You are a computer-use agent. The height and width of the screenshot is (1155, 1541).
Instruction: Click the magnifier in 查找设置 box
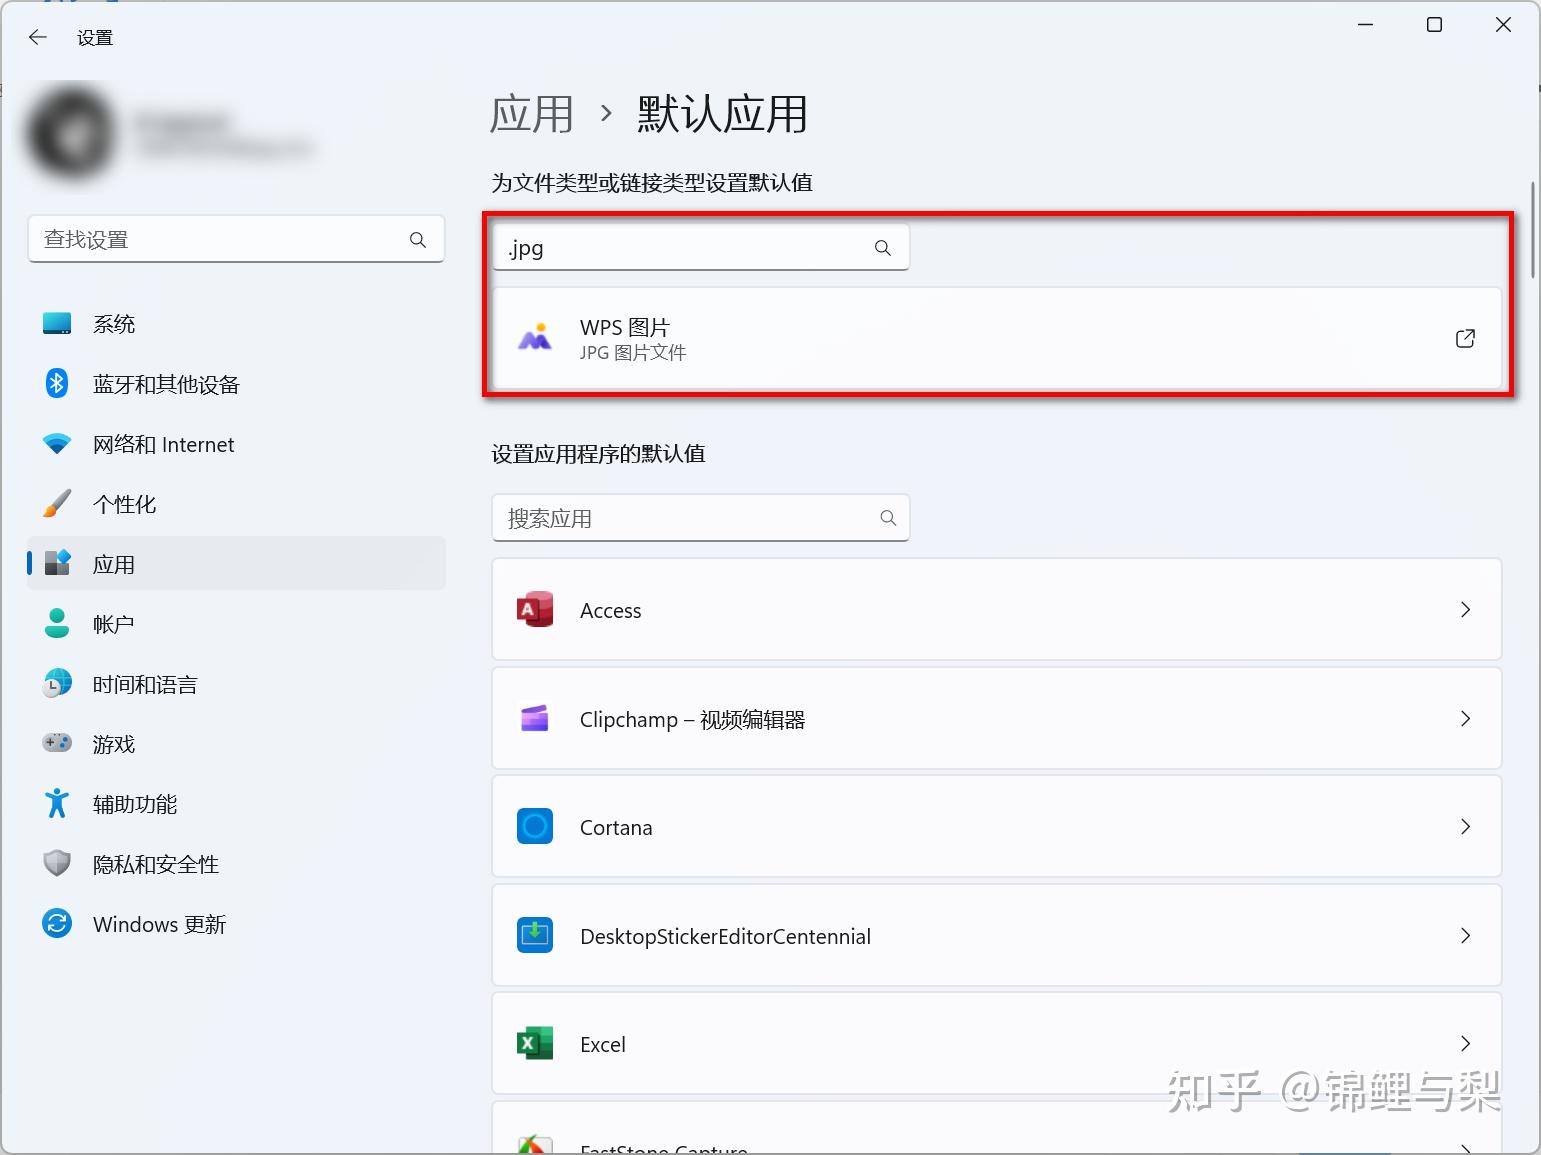click(418, 239)
